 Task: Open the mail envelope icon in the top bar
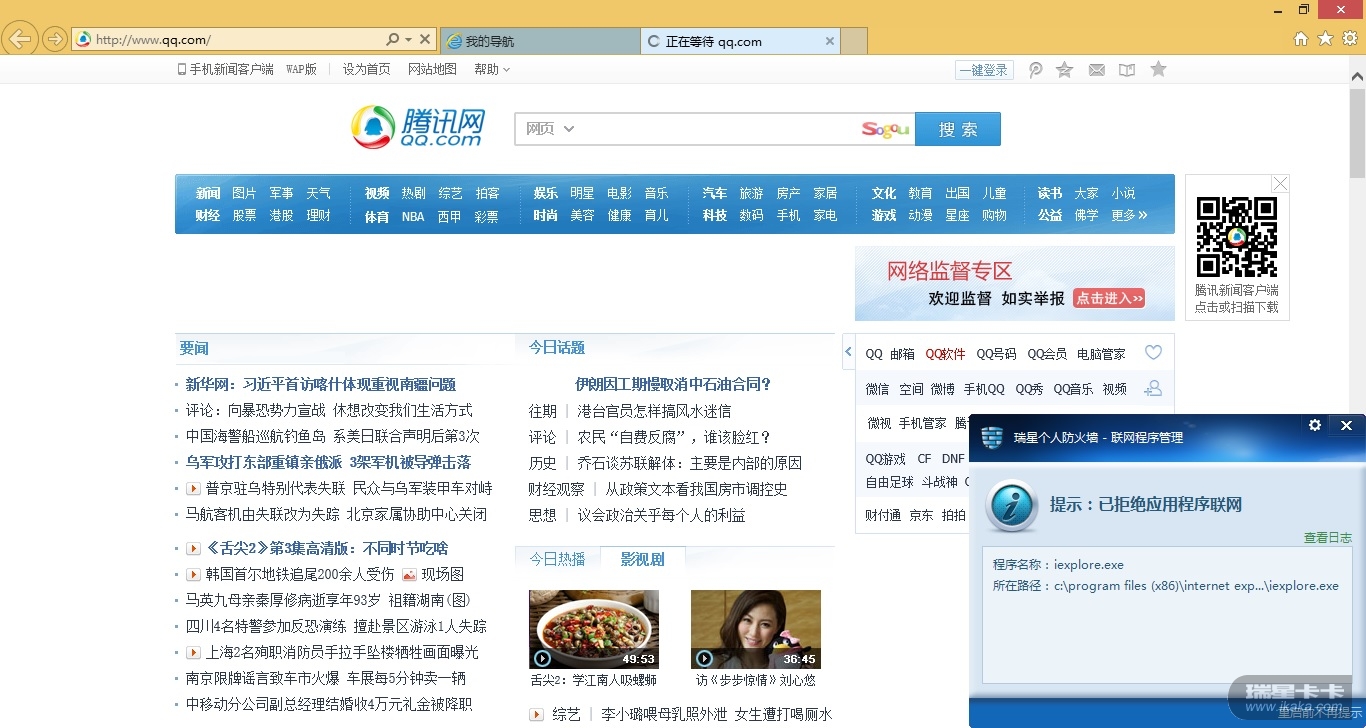tap(1097, 70)
